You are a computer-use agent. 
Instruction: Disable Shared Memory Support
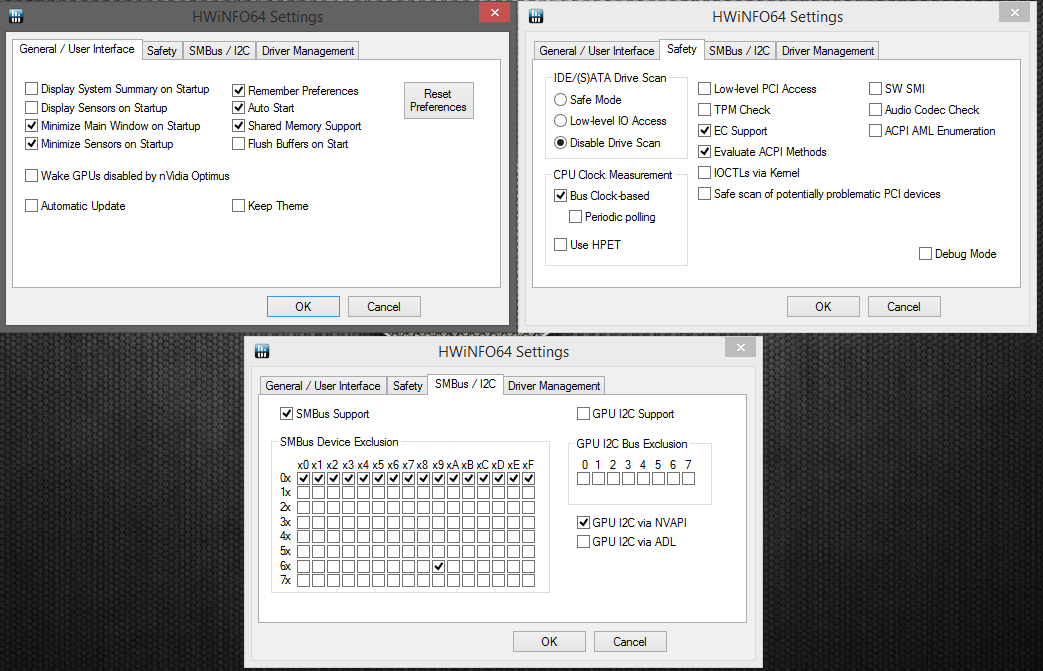(x=297, y=126)
